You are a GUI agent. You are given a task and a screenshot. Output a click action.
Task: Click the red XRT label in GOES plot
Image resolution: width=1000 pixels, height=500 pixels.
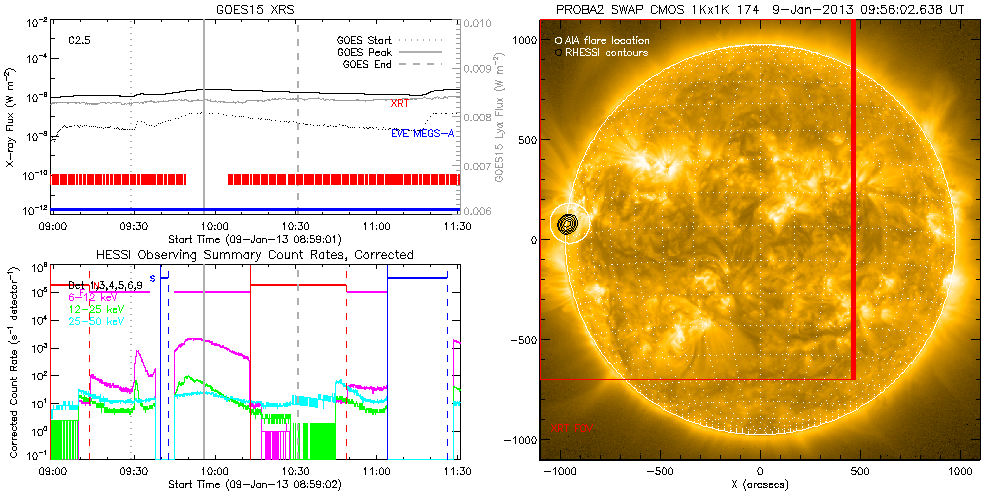coord(399,103)
